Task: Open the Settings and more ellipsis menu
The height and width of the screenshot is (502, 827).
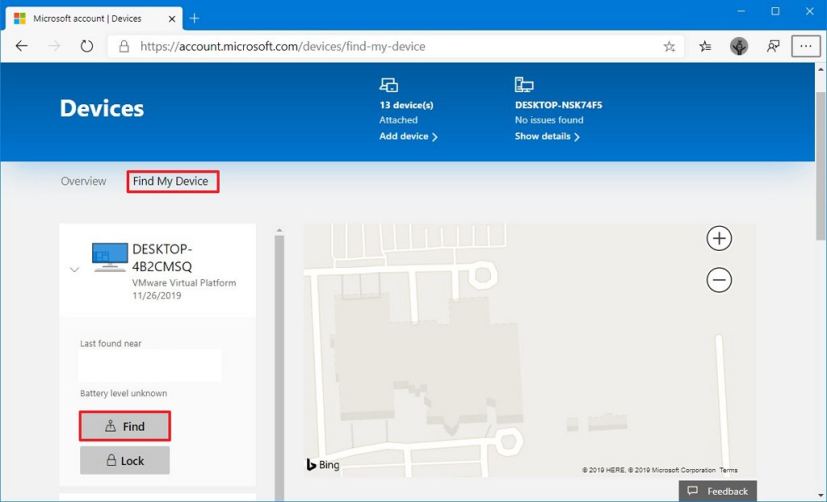Action: point(806,46)
